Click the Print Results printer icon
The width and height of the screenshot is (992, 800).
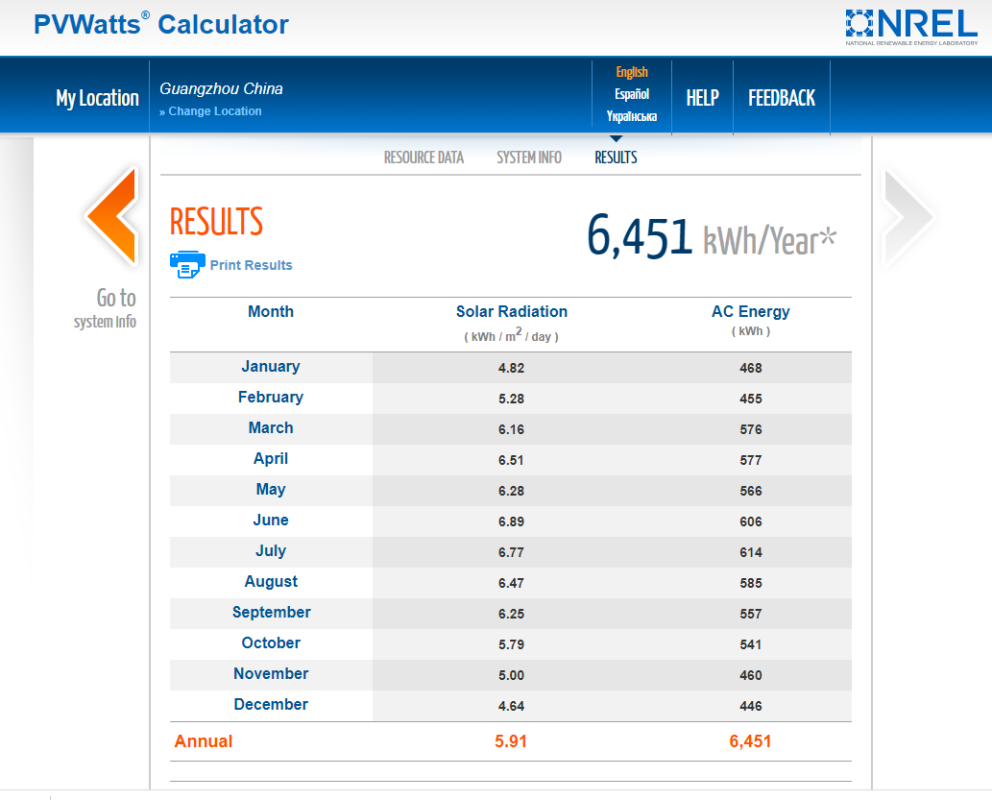187,264
